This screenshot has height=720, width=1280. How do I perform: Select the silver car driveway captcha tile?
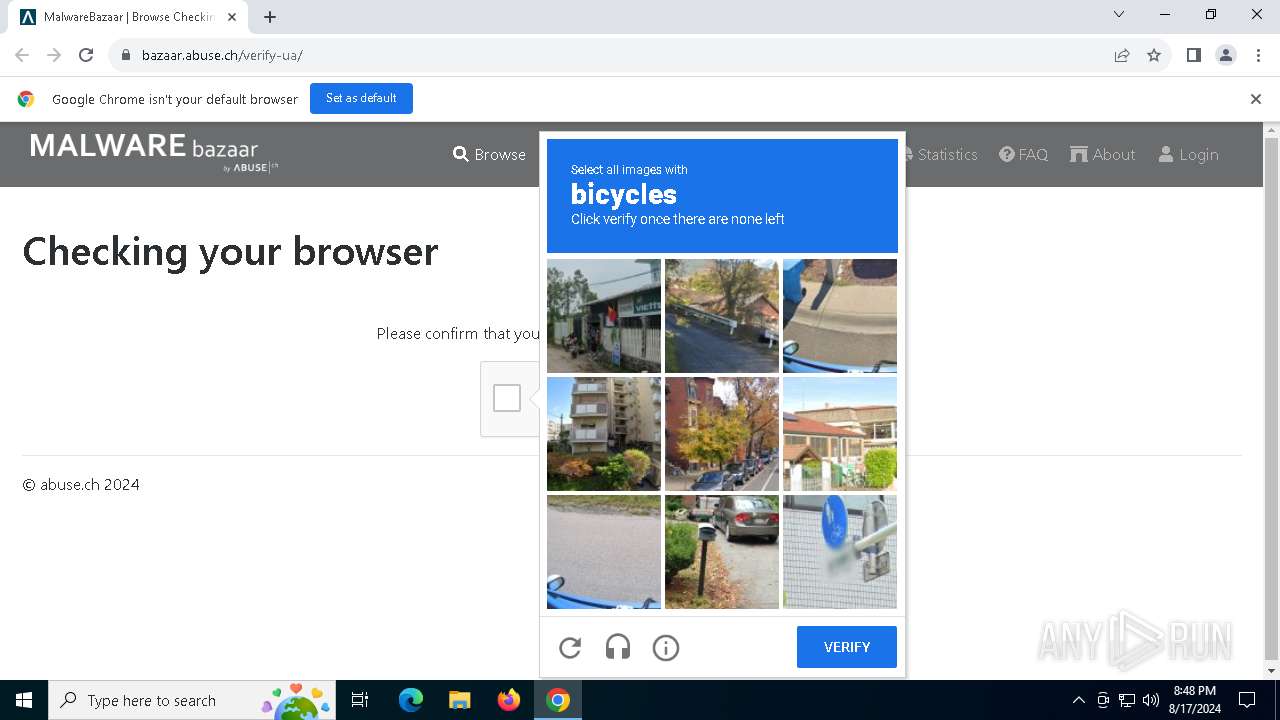(x=722, y=552)
